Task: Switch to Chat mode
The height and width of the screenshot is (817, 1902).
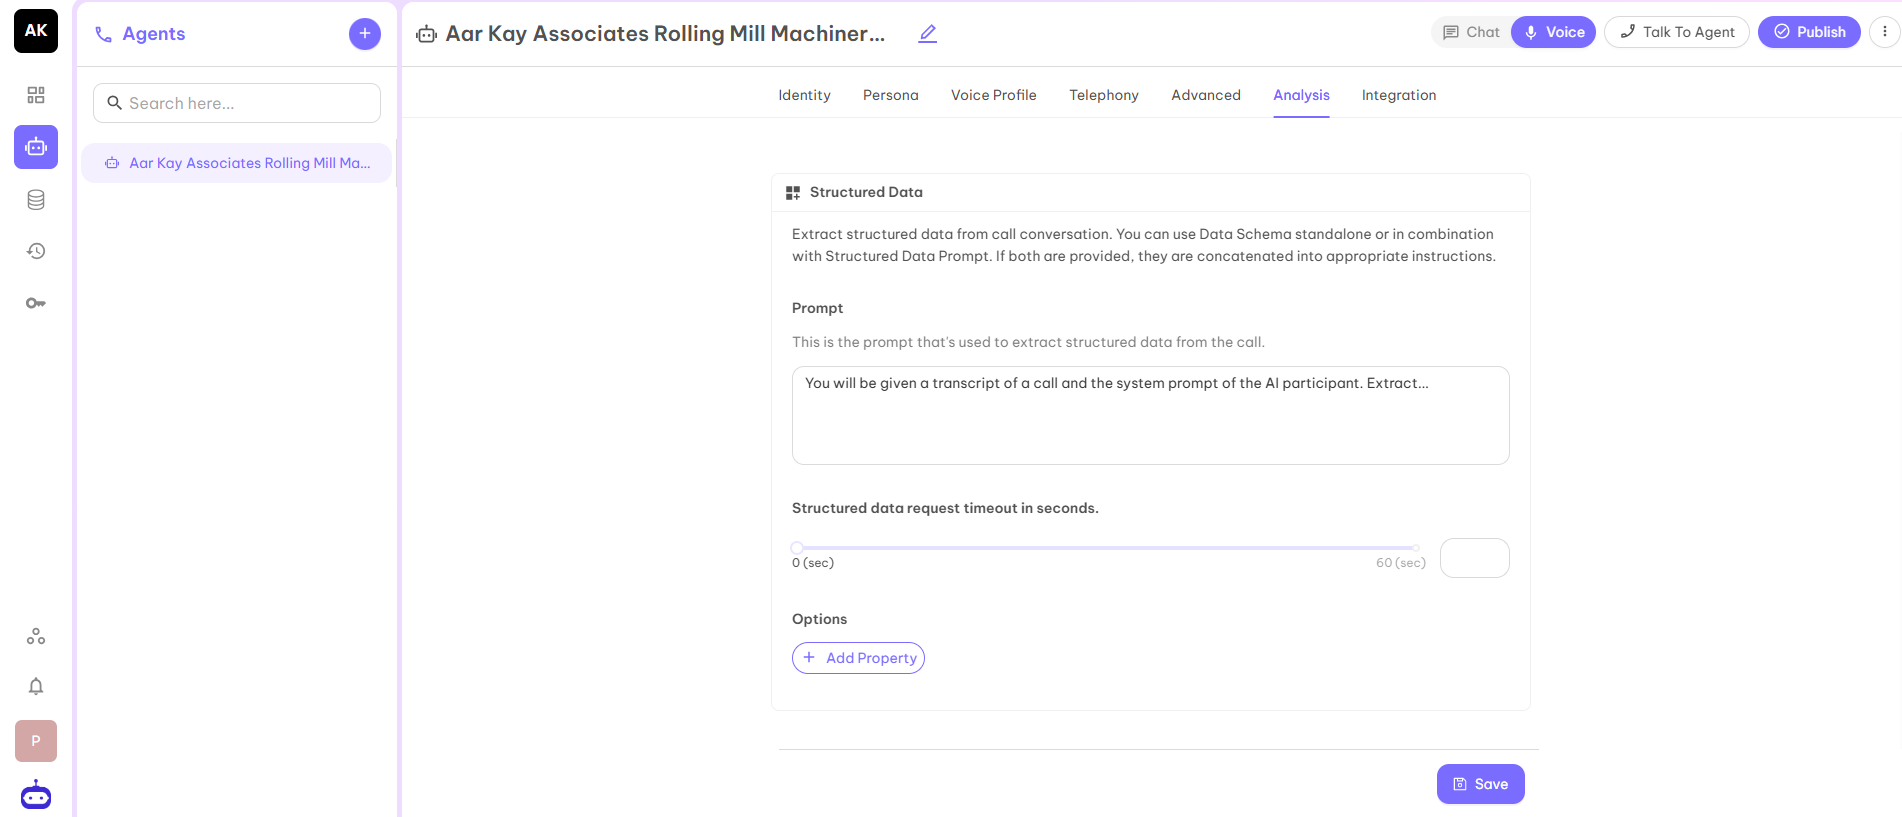Action: click(x=1471, y=32)
